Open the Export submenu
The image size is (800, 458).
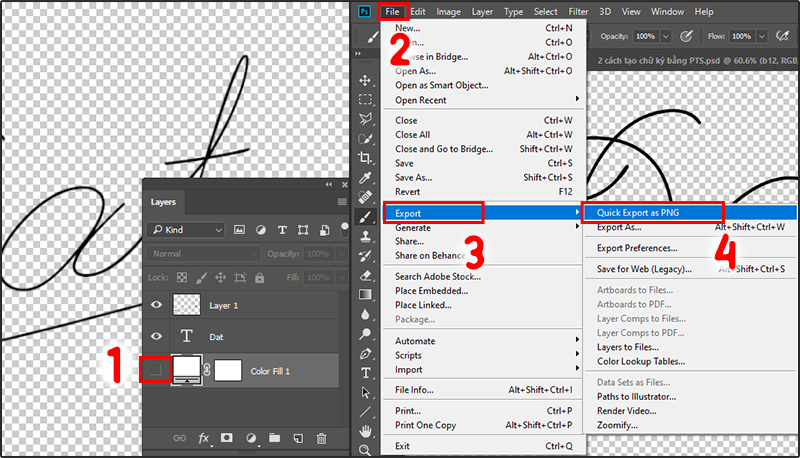tap(435, 212)
